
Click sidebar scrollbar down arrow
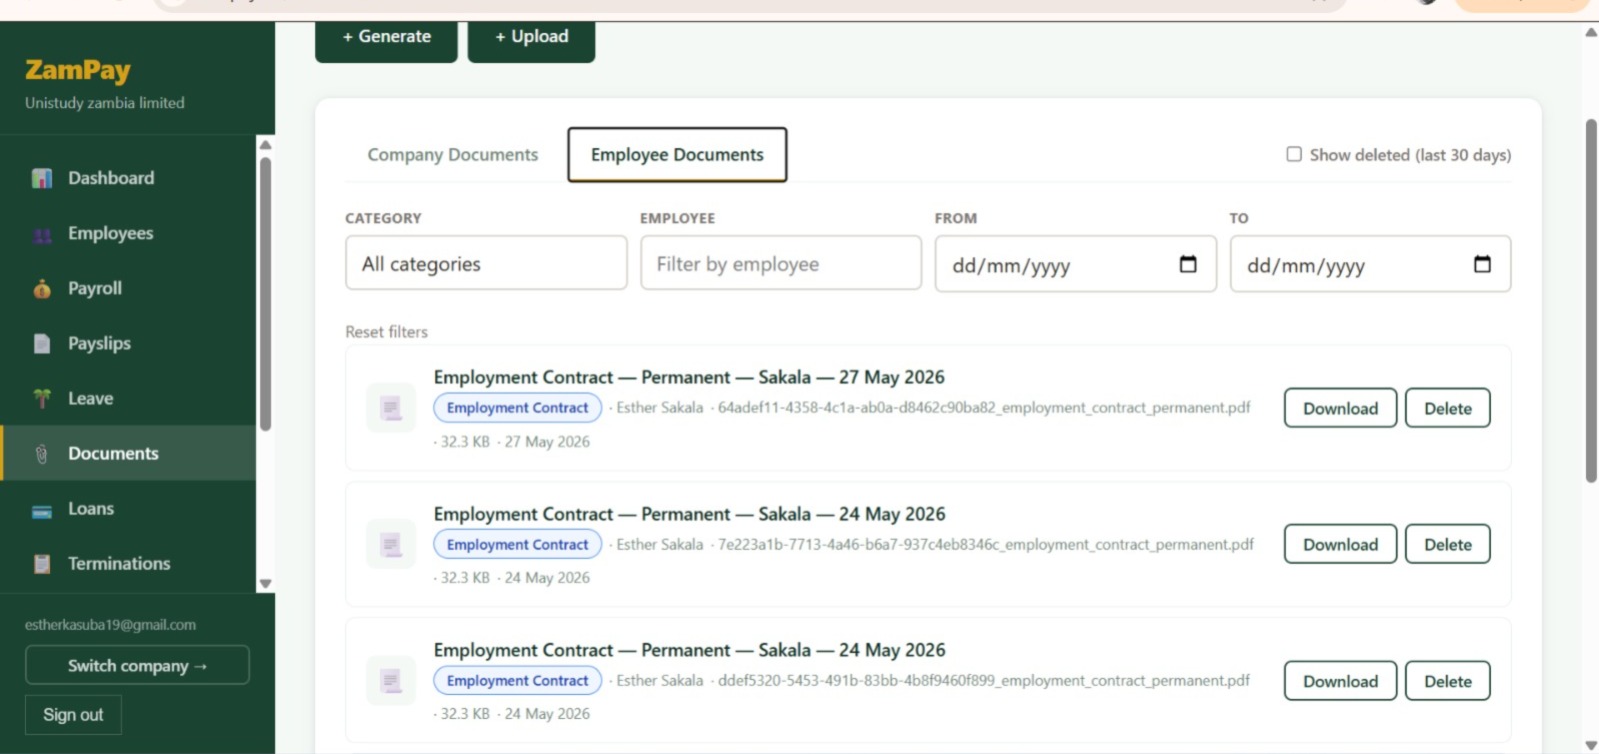[x=265, y=583]
